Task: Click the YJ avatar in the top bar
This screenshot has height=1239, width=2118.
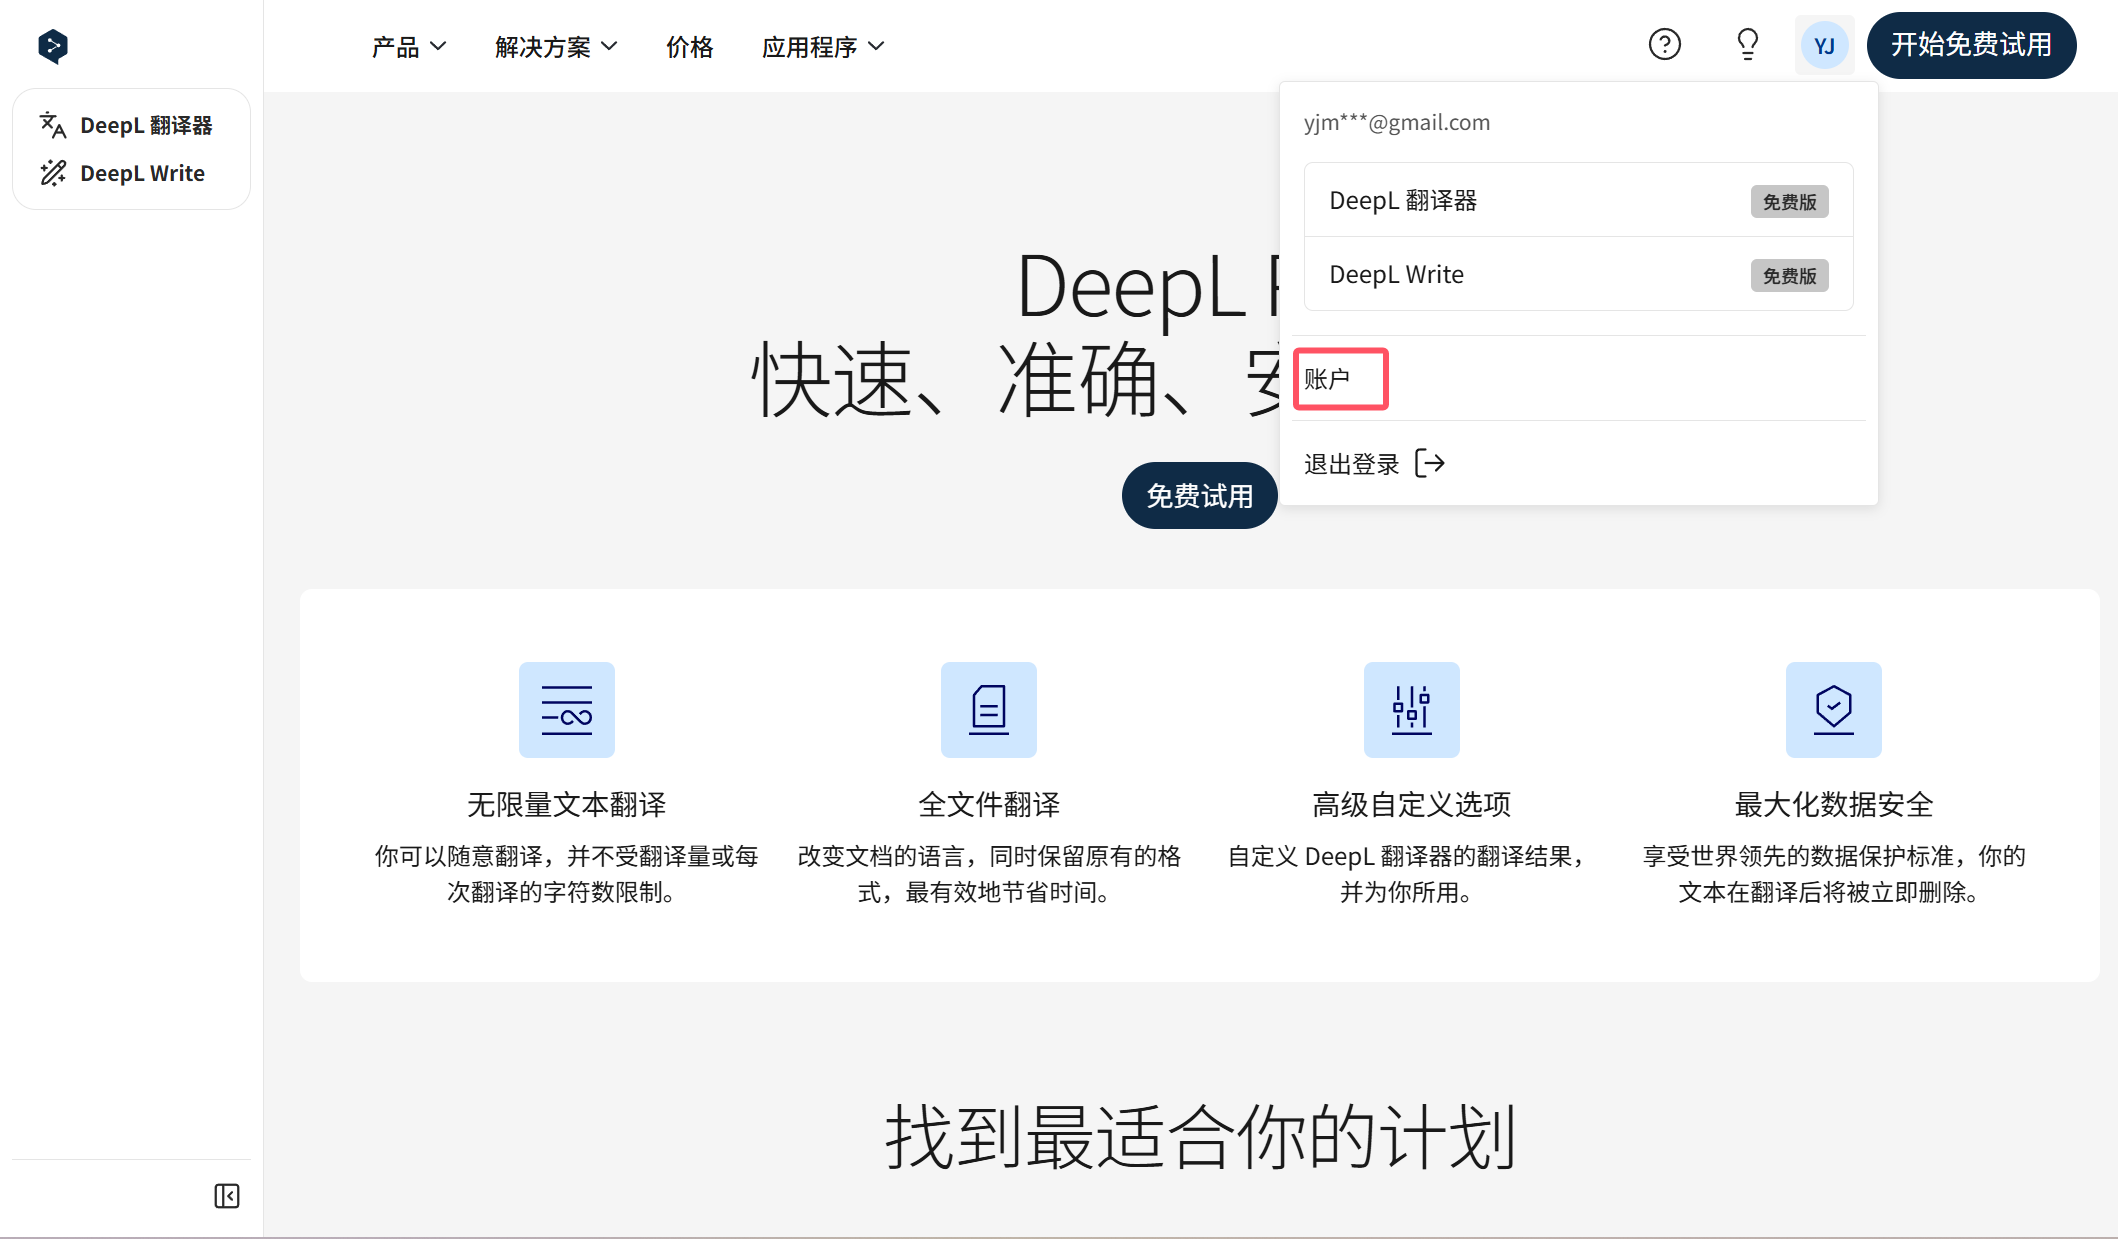Action: [x=1824, y=45]
